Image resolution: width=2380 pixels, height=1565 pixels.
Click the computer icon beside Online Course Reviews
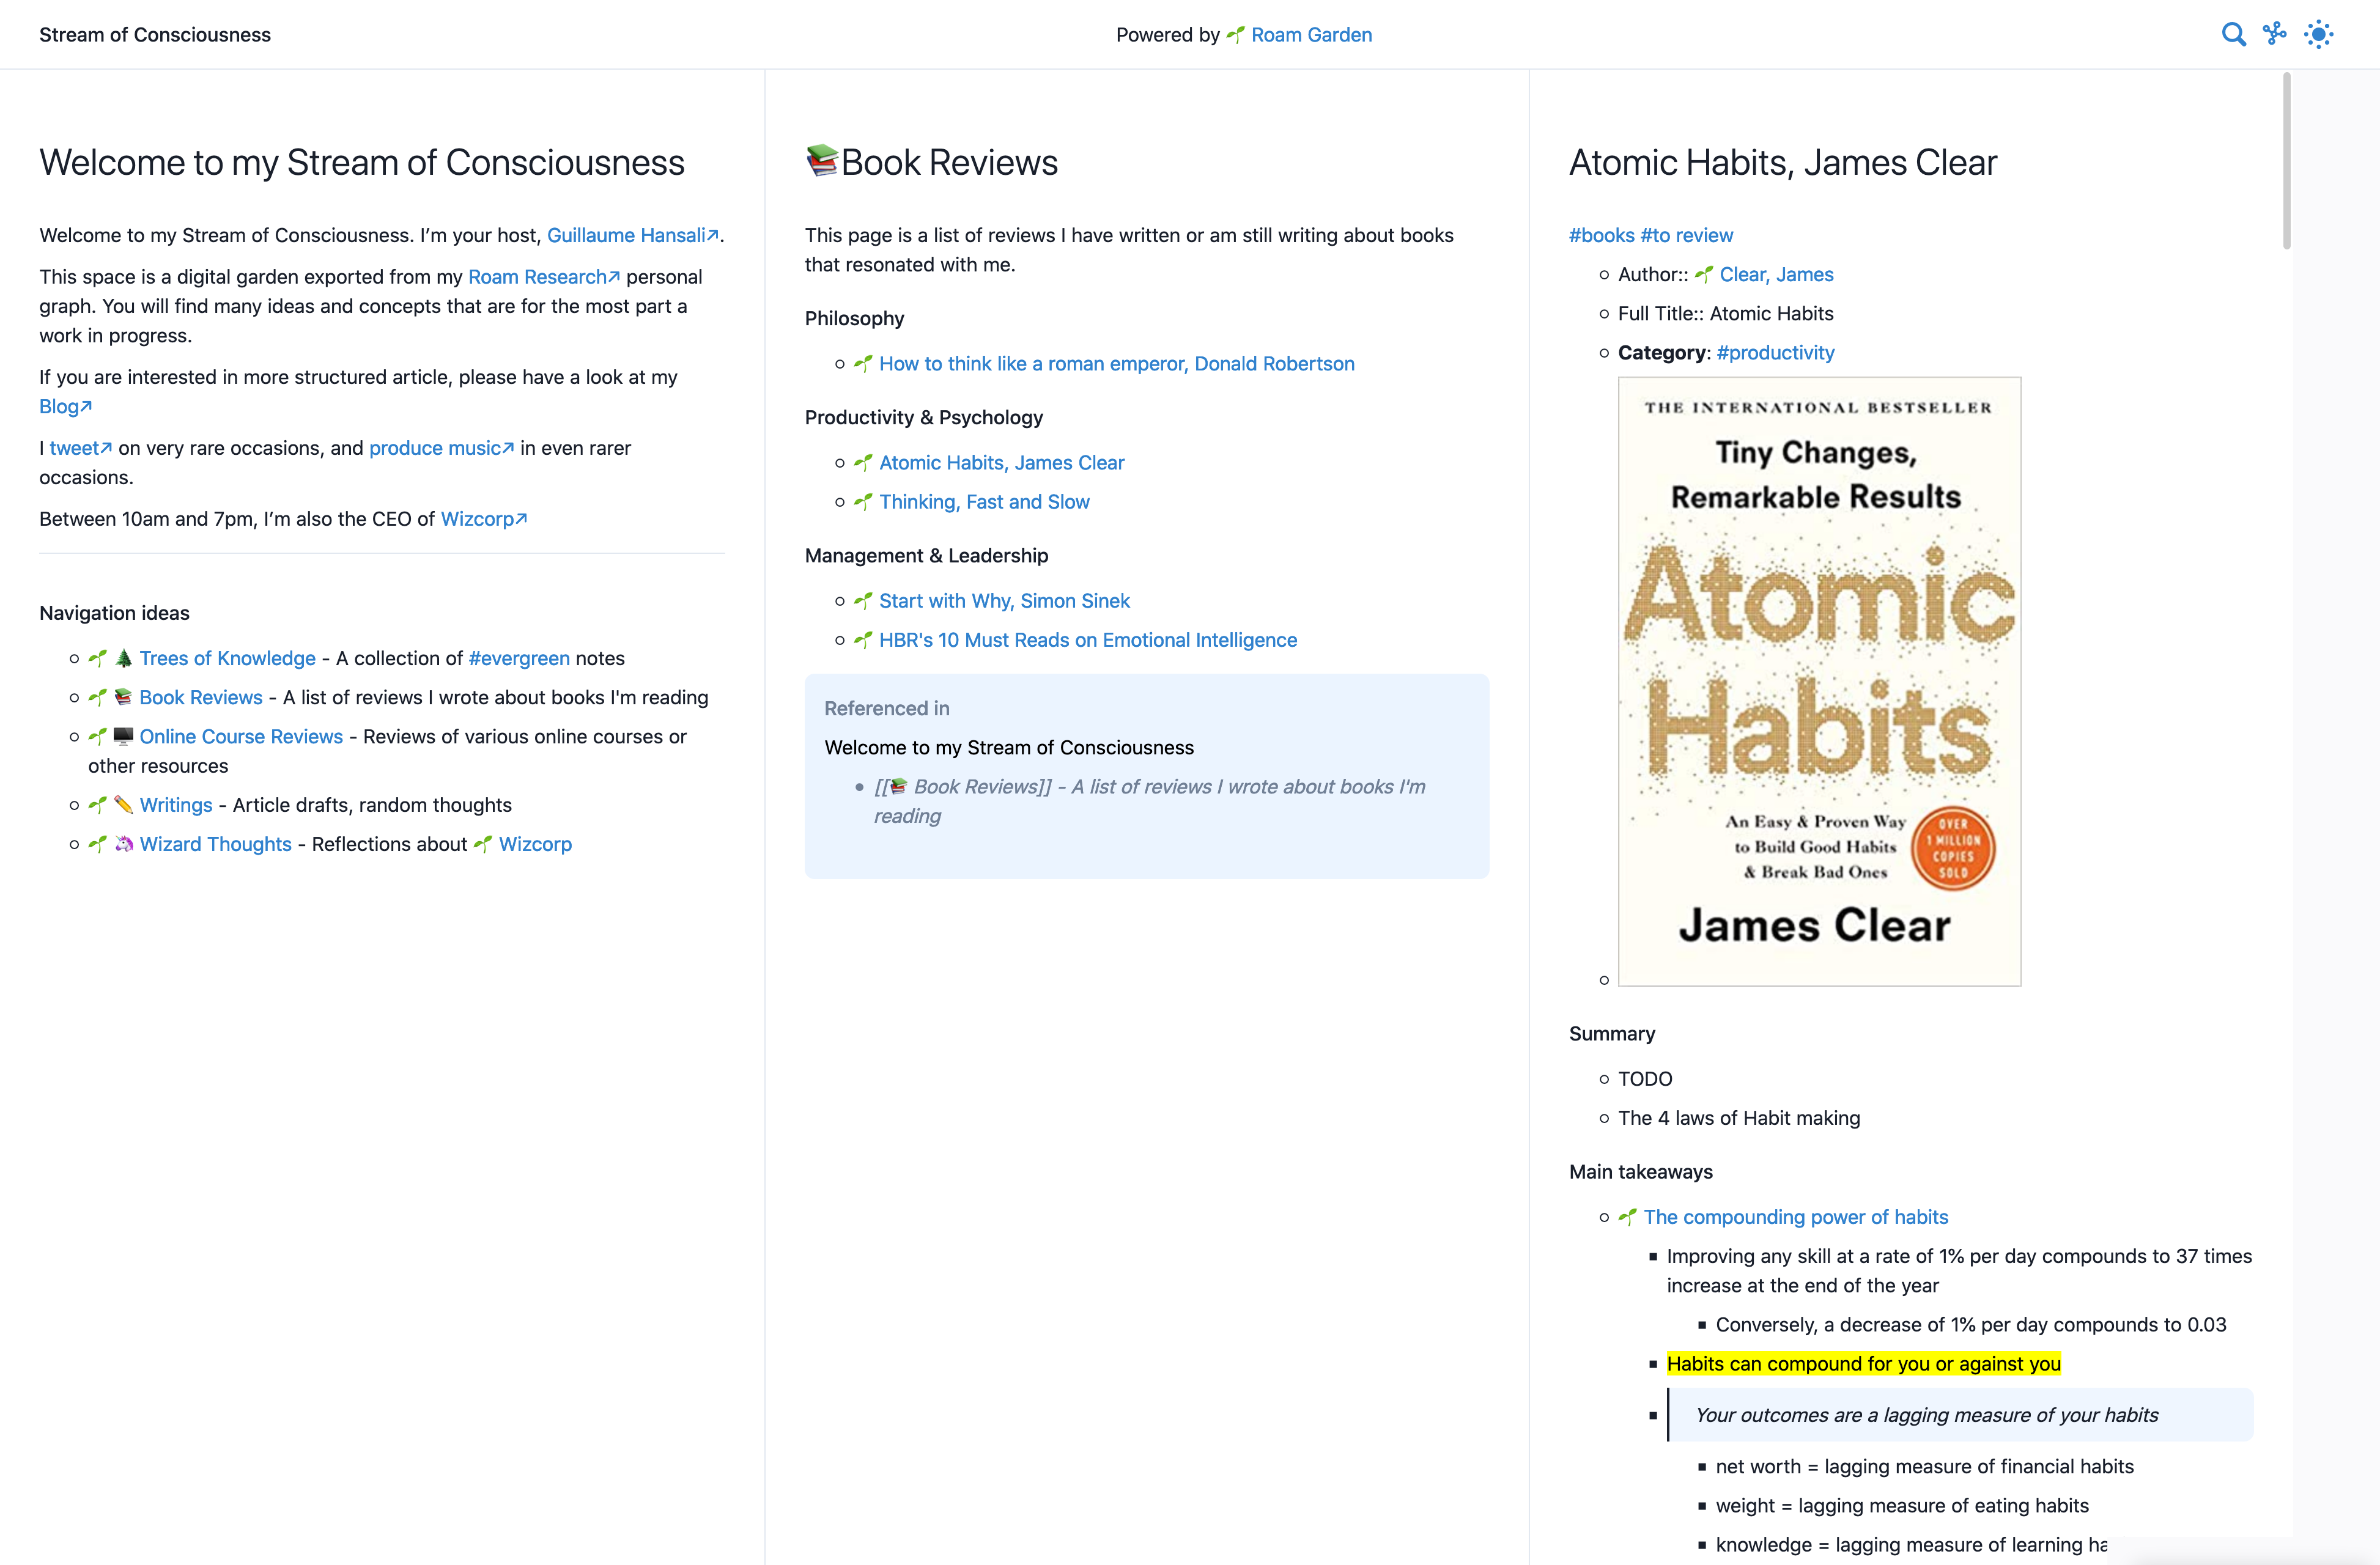tap(123, 736)
